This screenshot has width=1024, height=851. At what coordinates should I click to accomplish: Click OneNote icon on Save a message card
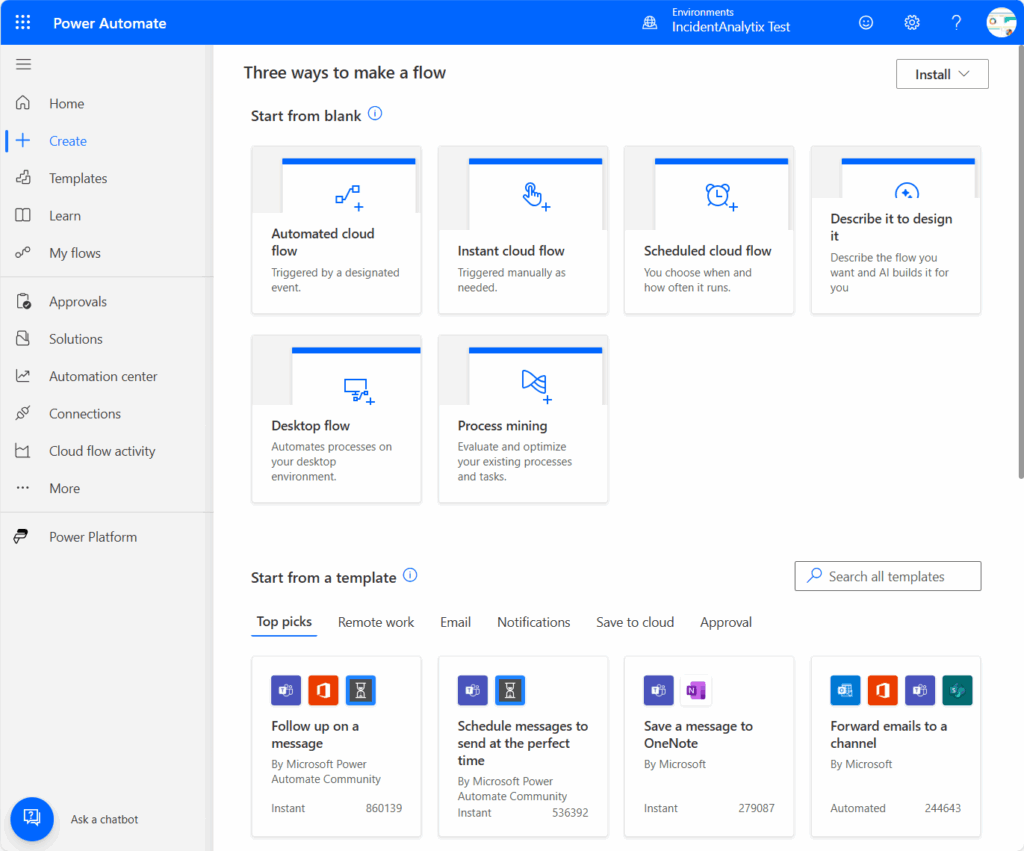click(x=696, y=690)
